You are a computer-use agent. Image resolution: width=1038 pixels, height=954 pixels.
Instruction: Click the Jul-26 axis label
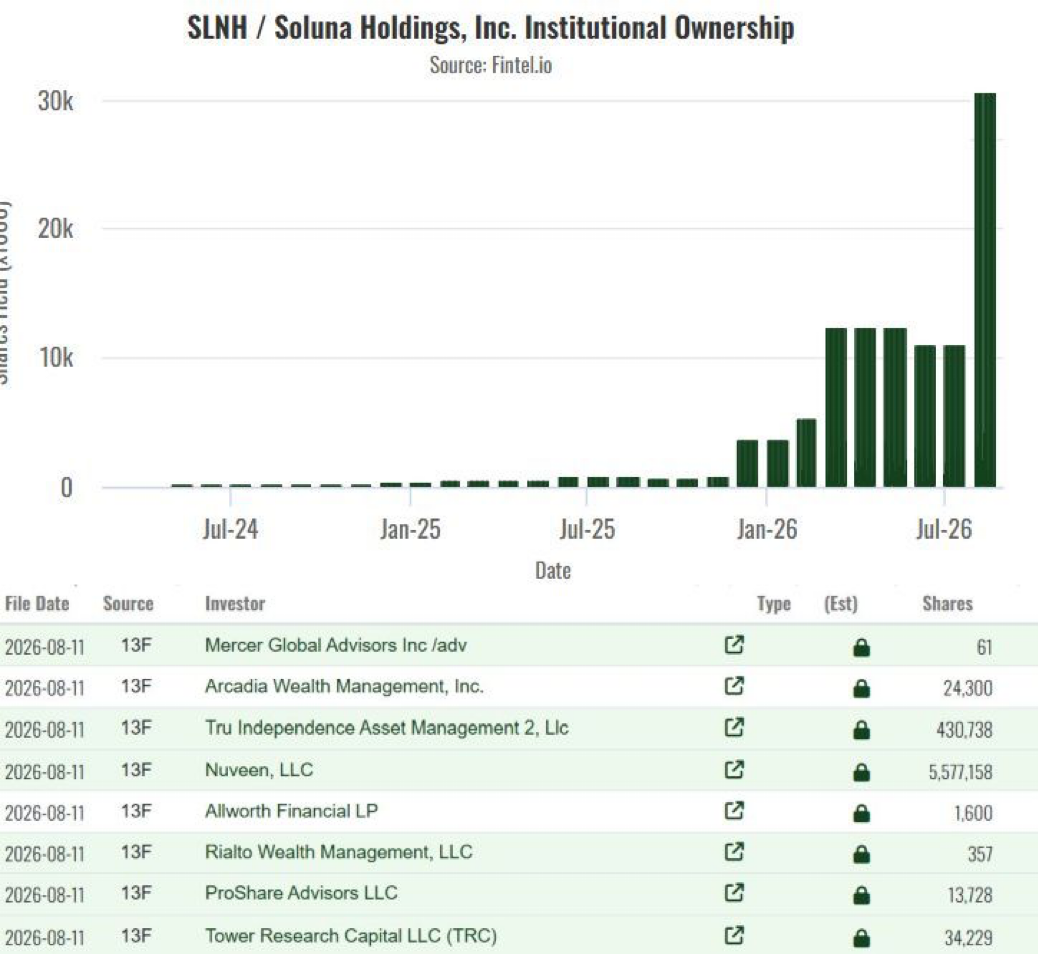click(944, 529)
